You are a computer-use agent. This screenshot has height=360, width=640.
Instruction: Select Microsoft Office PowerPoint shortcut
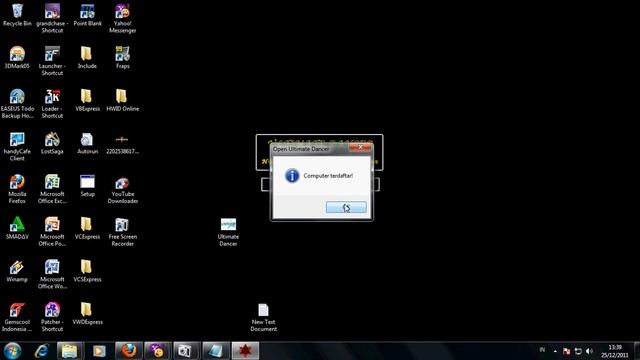pyautogui.click(x=52, y=231)
